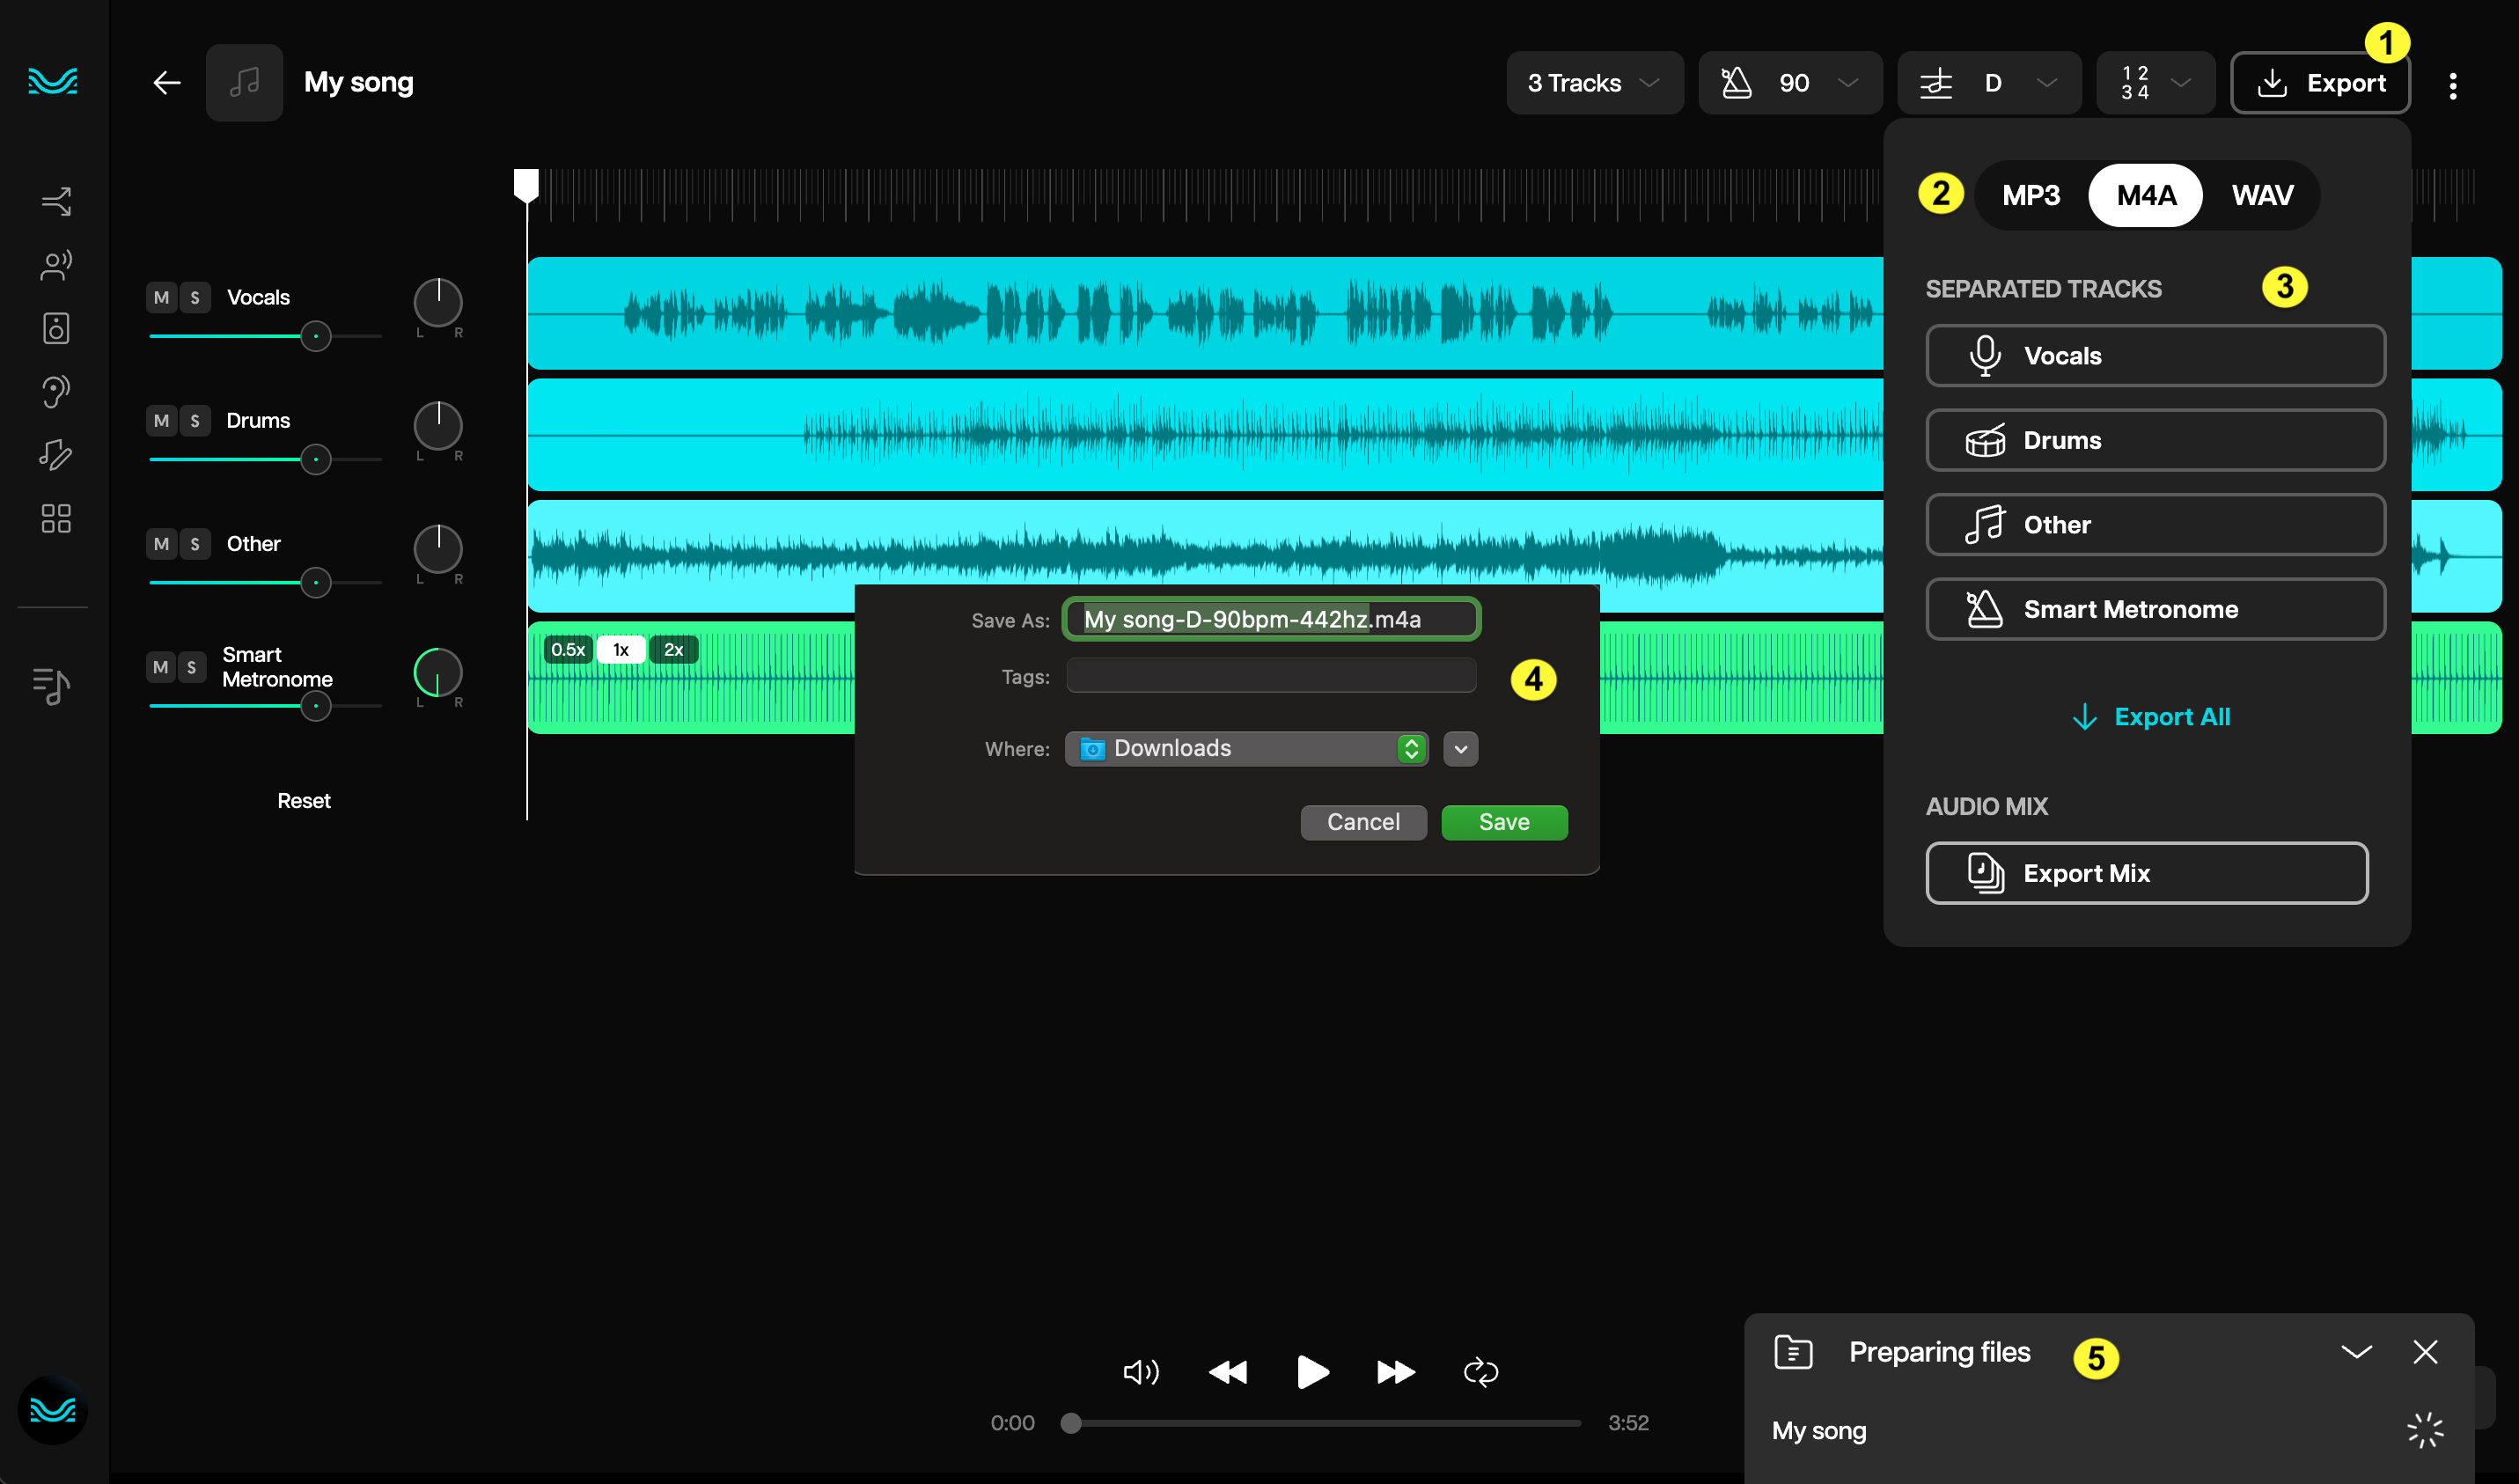Click the Export button in top bar

coord(2320,83)
